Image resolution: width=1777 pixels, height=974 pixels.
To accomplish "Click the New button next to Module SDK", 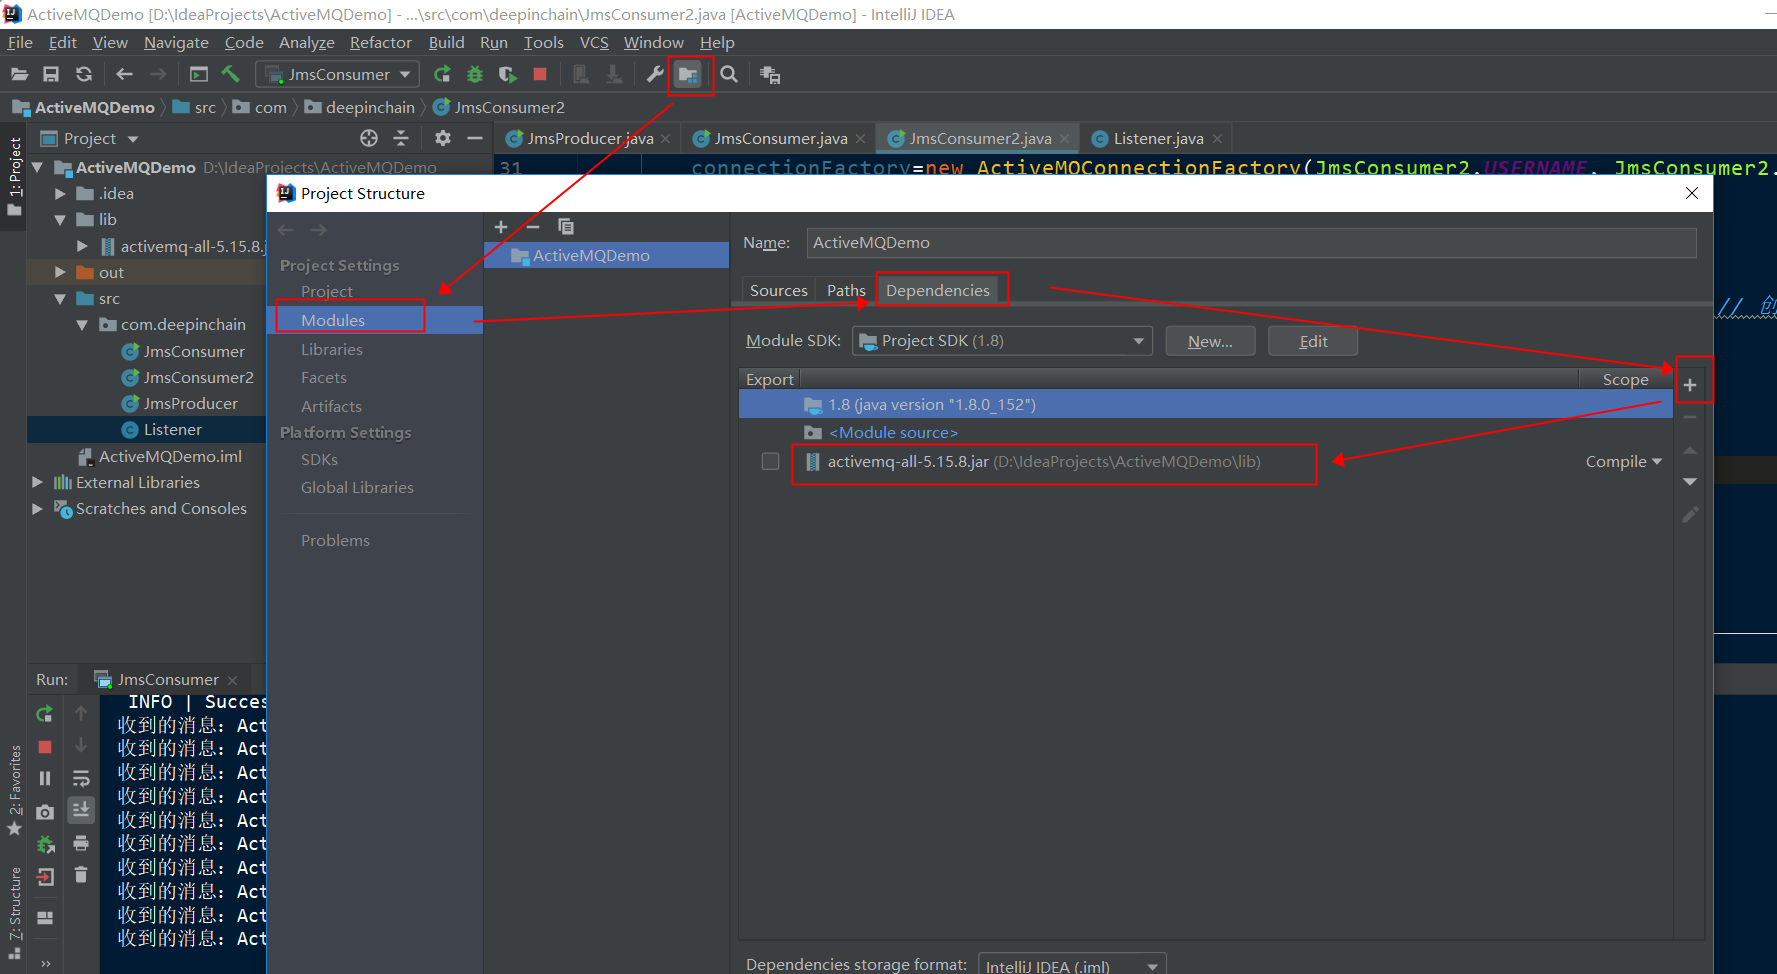I will (x=1210, y=340).
